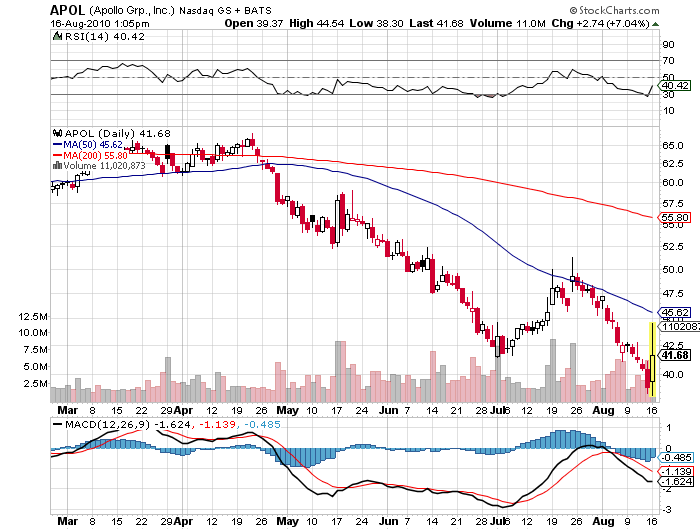This screenshot has width=700, height=530.
Task: Click the red -1.139 signal tag on MACD axis
Action: point(676,472)
